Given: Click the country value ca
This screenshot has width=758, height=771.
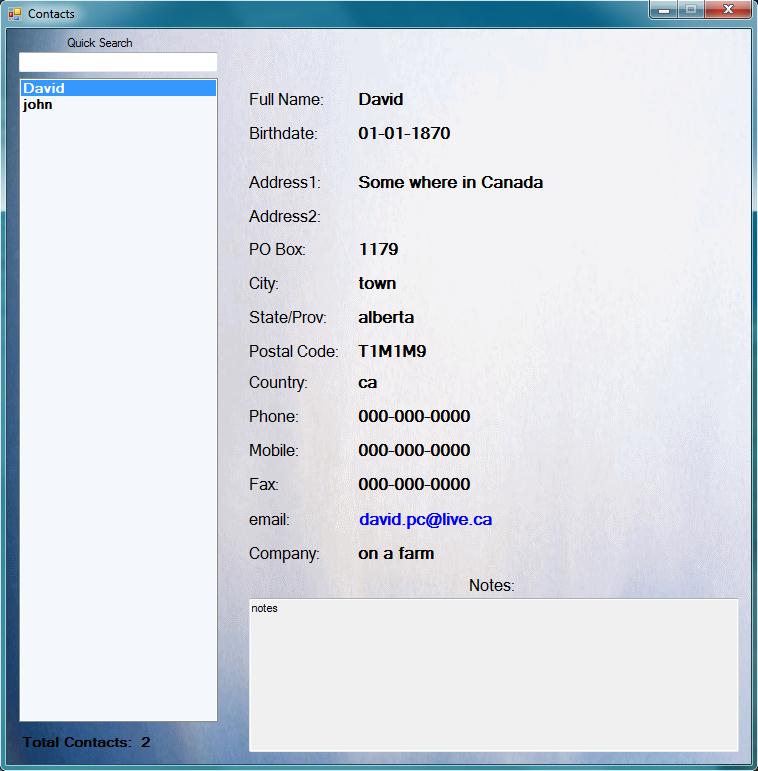Looking at the screenshot, I should (x=368, y=383).
